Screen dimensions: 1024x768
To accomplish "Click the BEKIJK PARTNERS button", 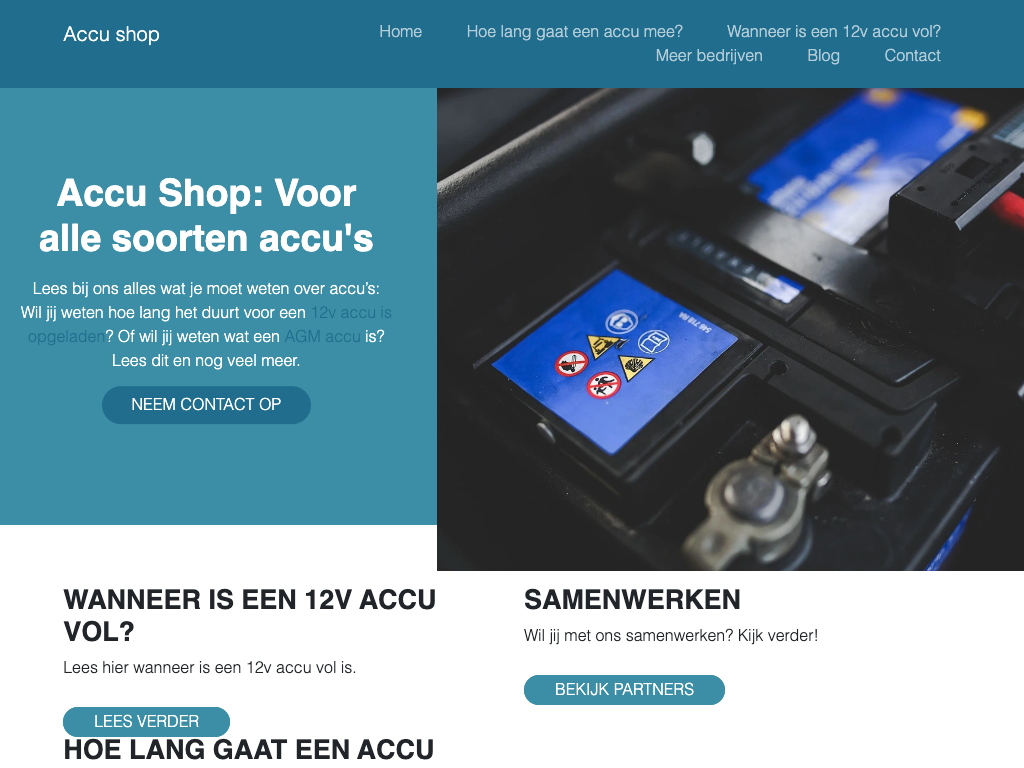I will pyautogui.click(x=624, y=690).
